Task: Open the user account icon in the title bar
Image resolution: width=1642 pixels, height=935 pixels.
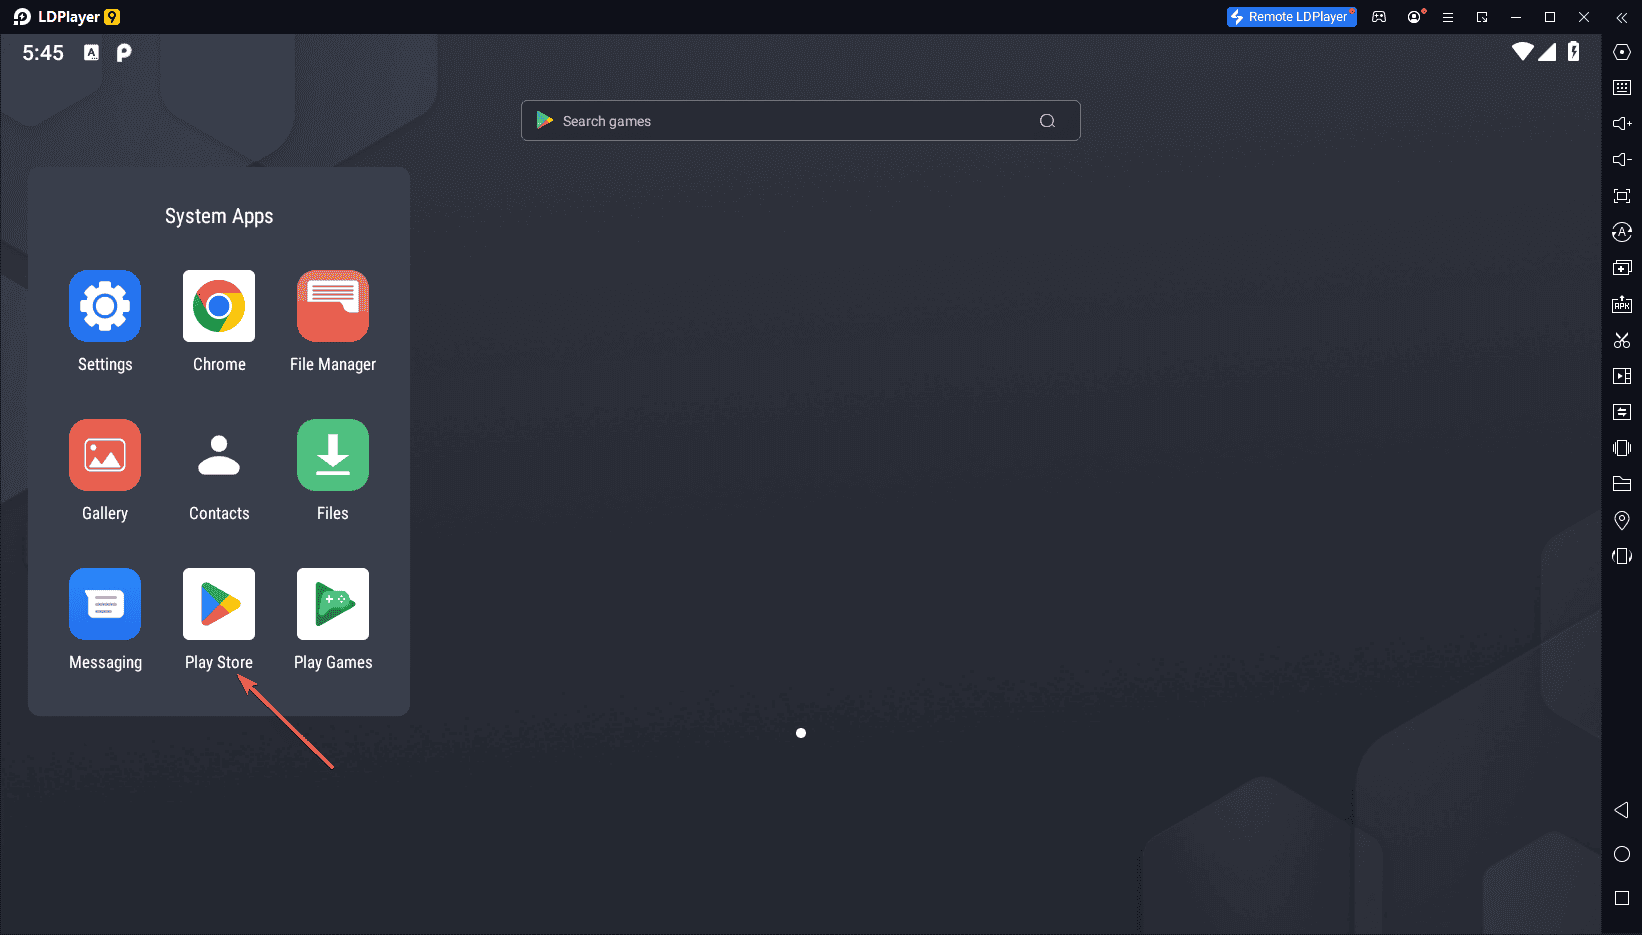Action: [x=1414, y=17]
